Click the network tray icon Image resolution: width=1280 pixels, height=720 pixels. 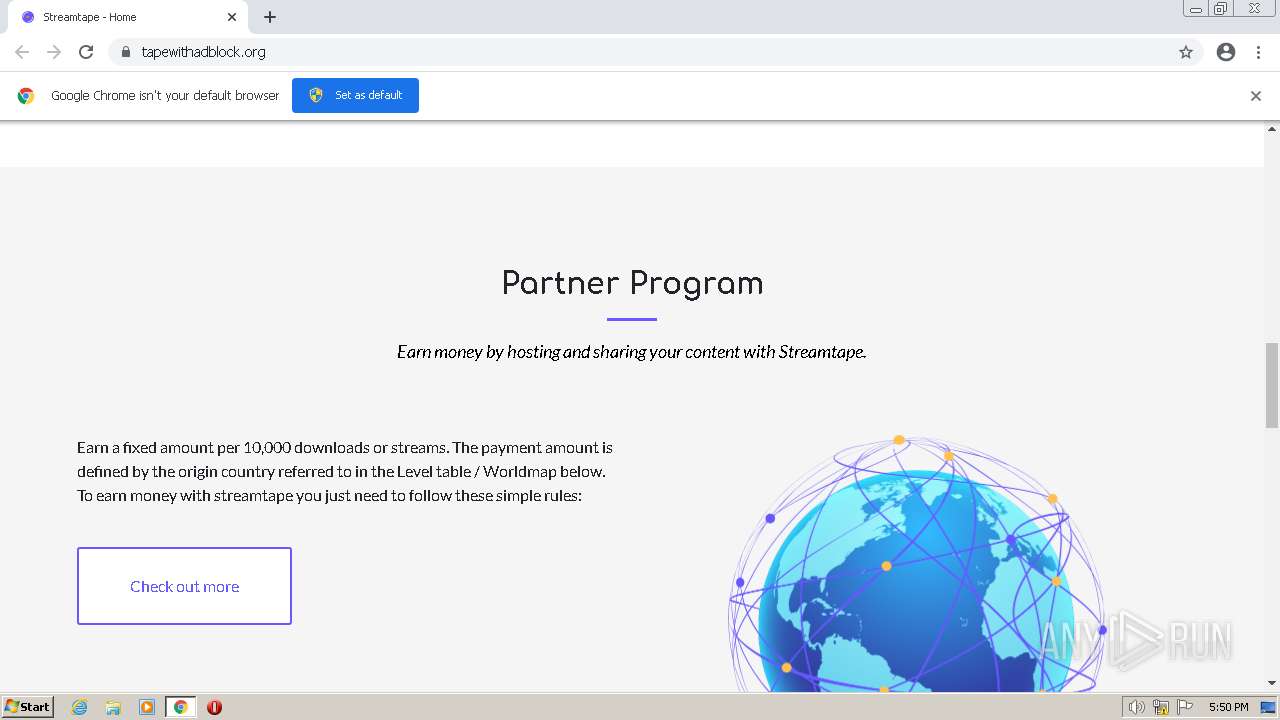click(x=1161, y=707)
